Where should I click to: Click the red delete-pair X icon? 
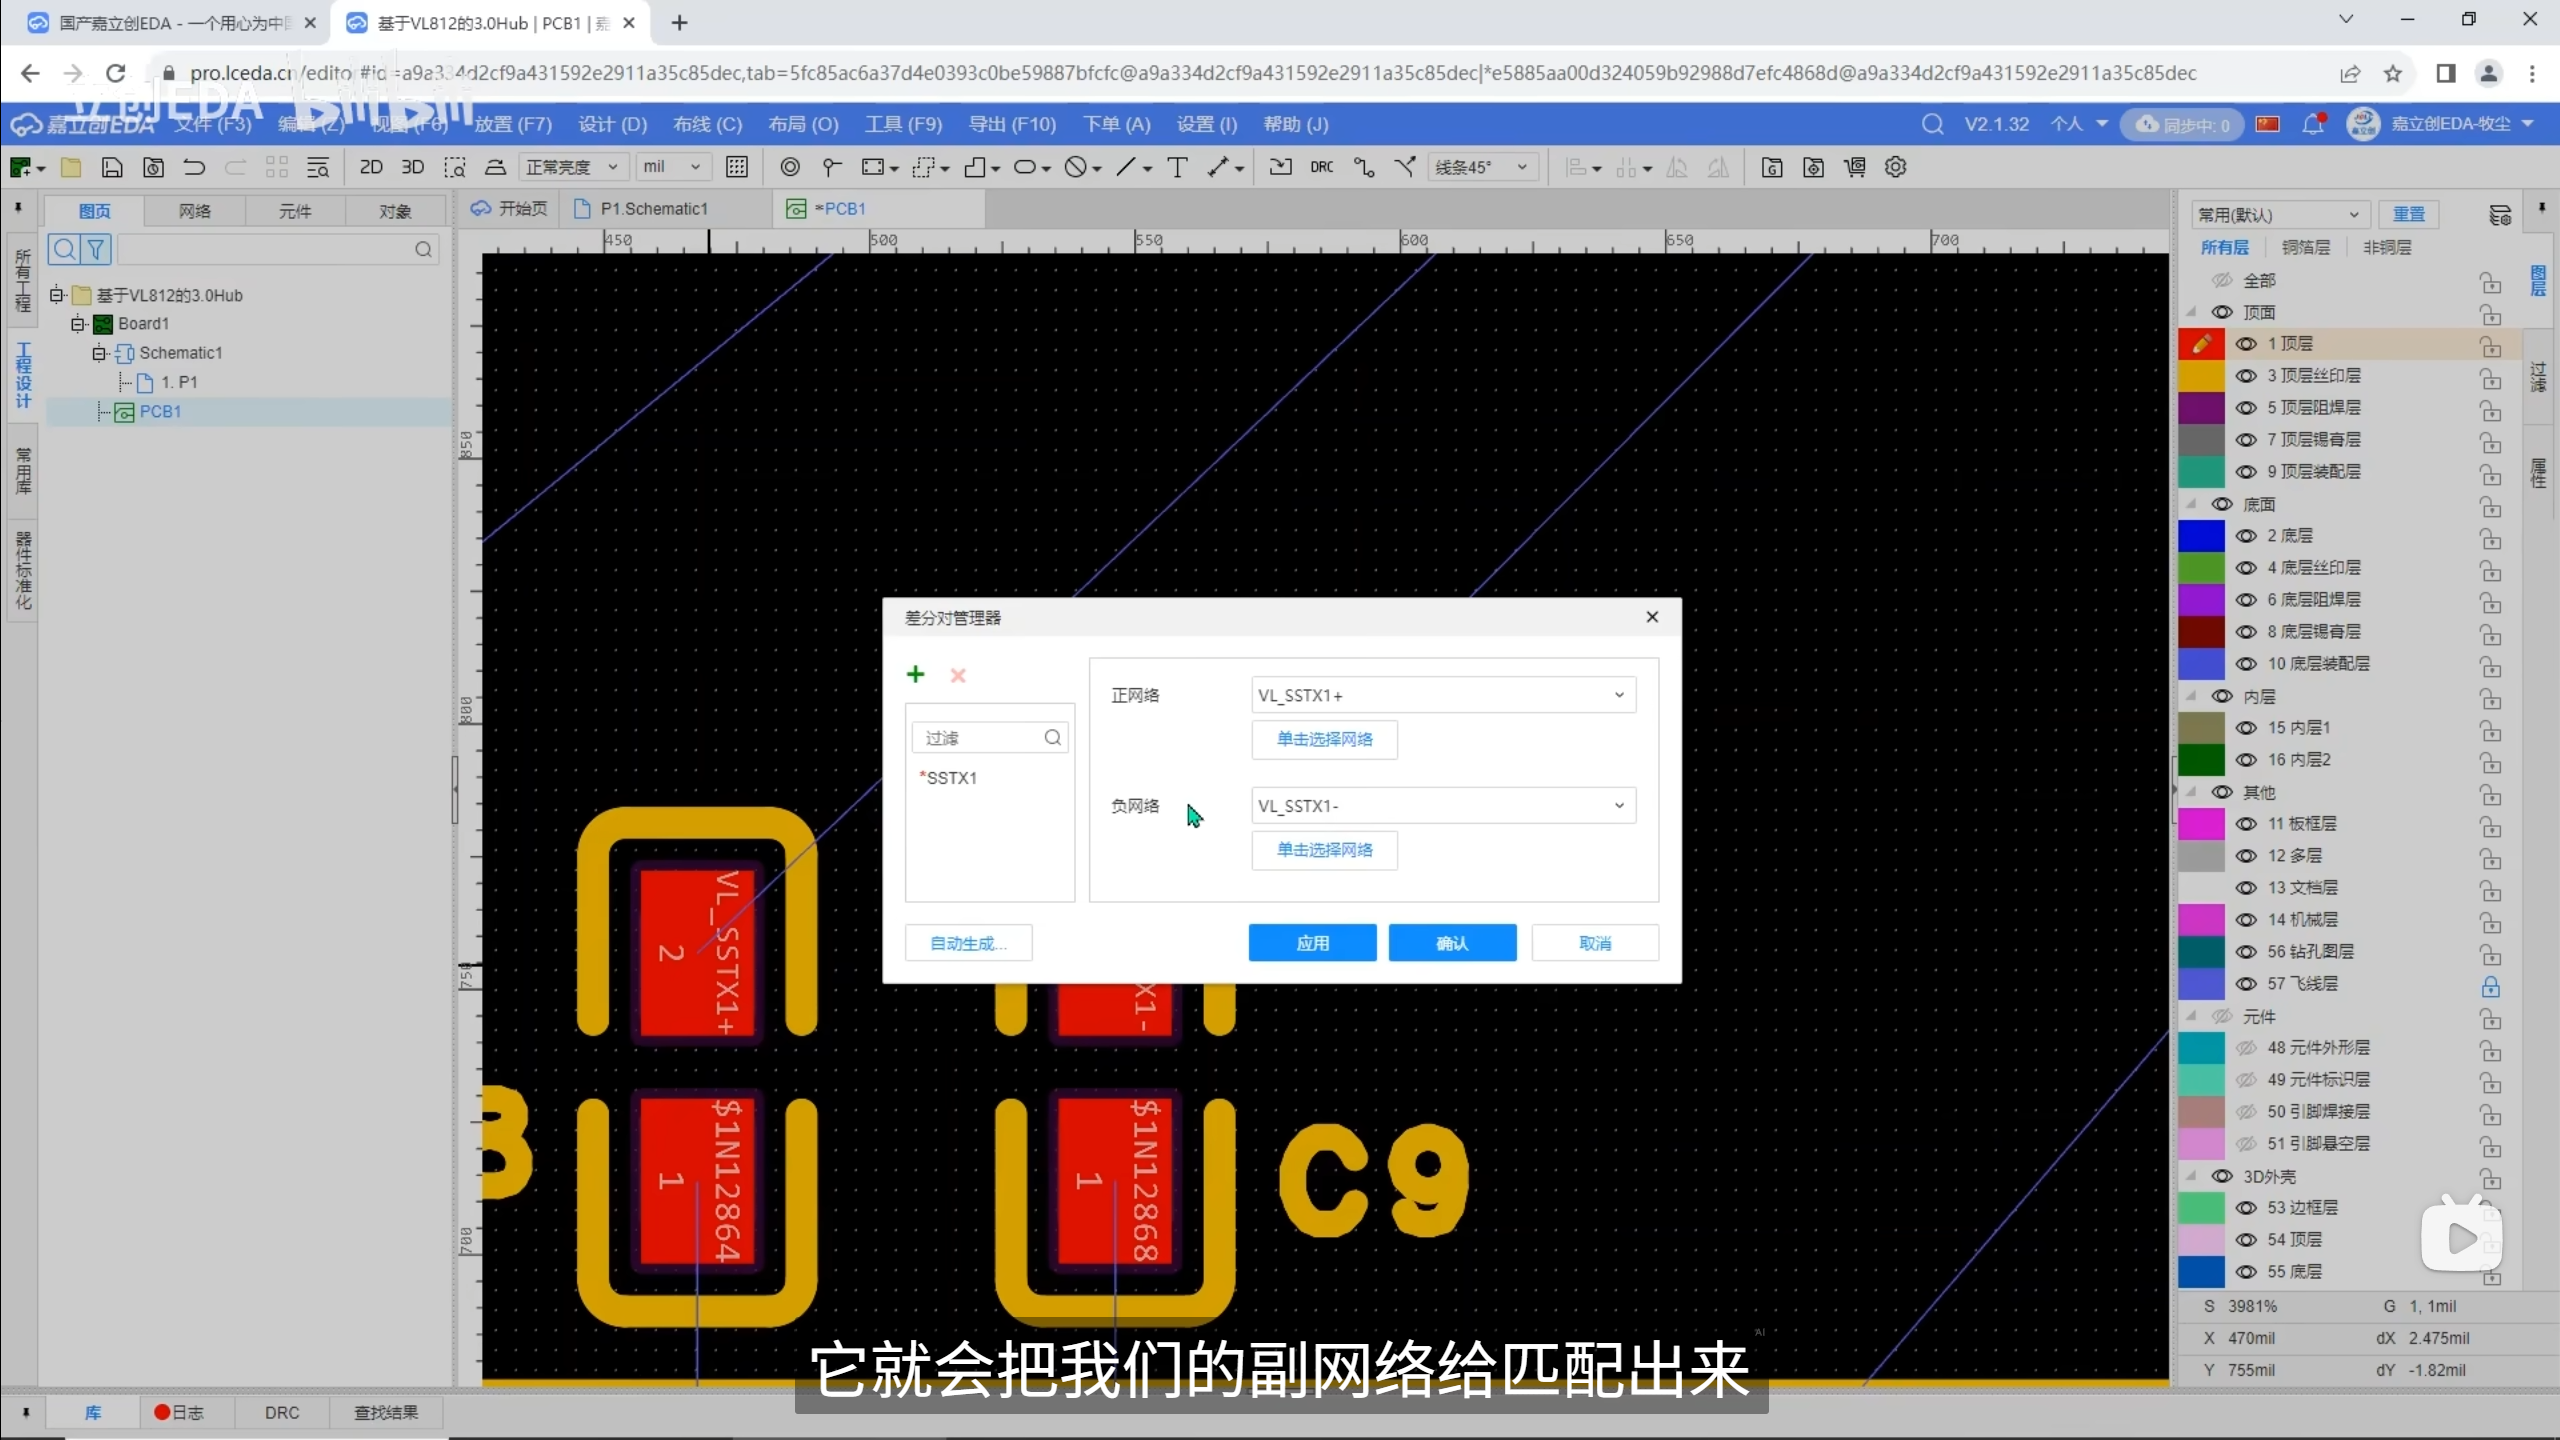coord(958,675)
